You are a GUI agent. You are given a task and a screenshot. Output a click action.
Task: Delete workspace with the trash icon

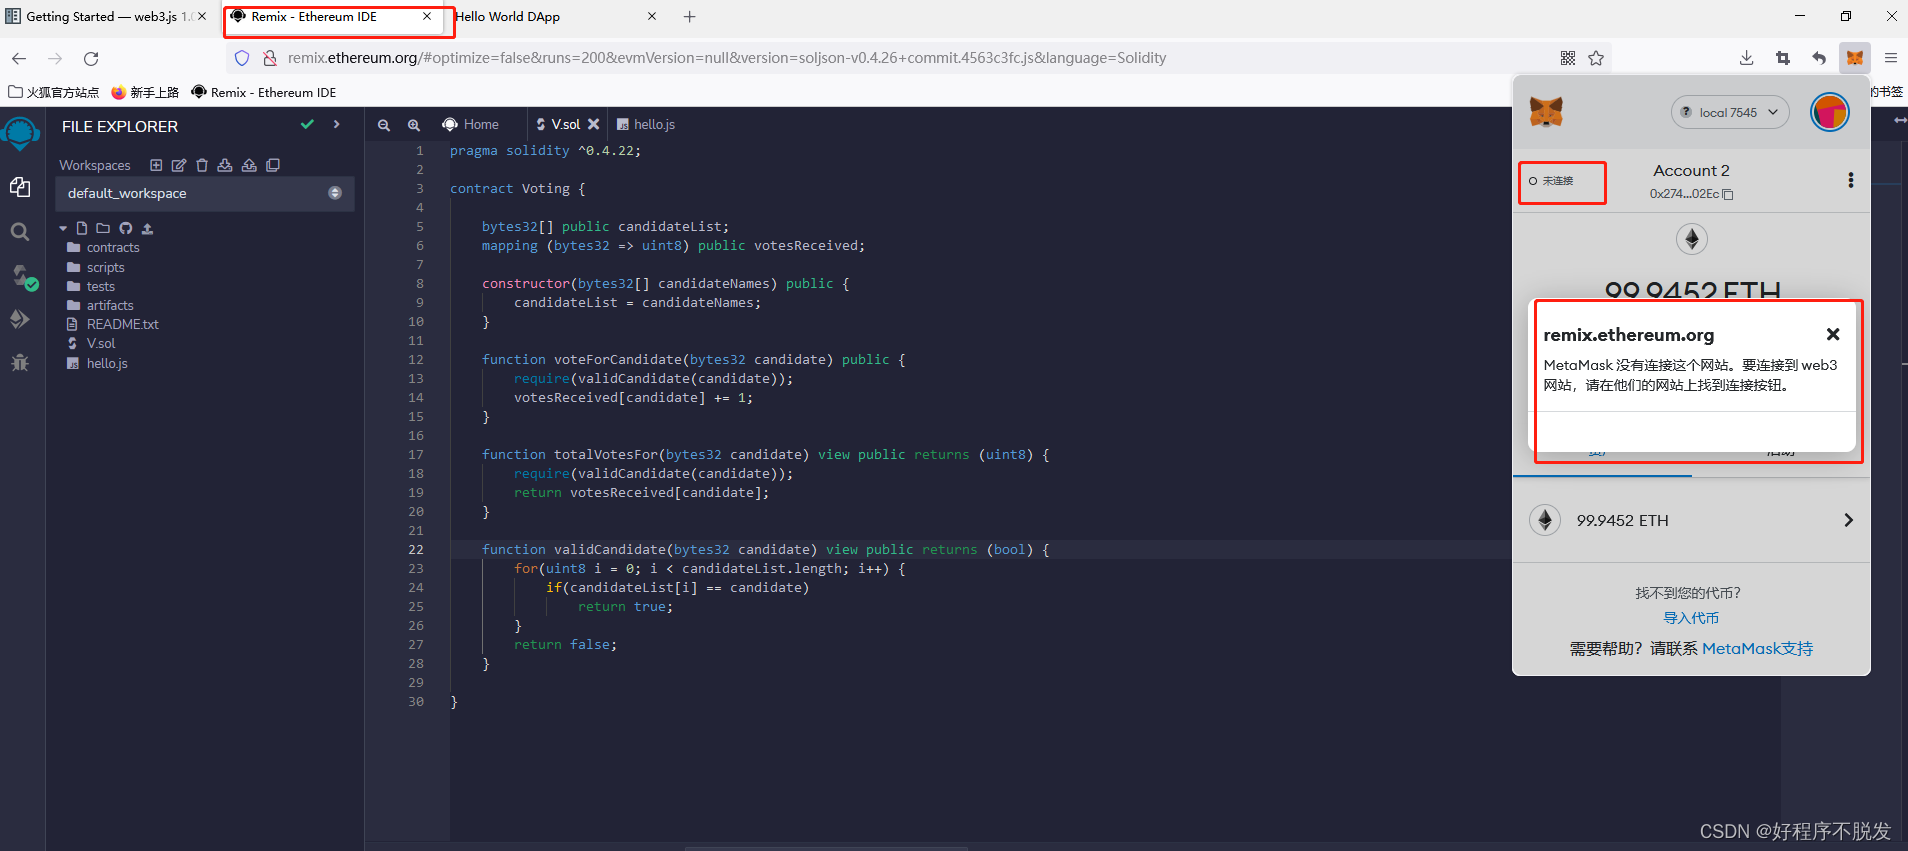(202, 165)
